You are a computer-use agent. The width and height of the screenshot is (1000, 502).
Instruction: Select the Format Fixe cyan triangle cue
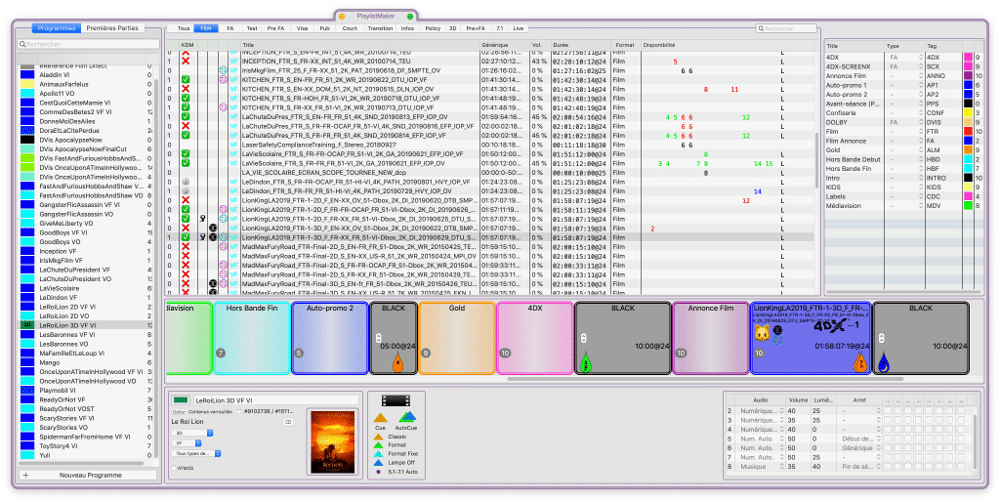378,454
